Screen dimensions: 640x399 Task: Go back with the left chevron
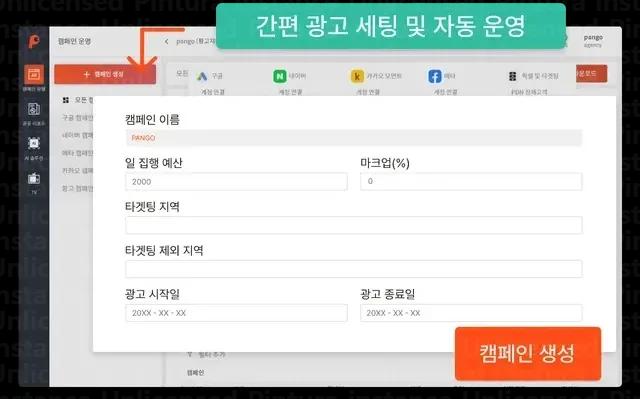coord(167,42)
